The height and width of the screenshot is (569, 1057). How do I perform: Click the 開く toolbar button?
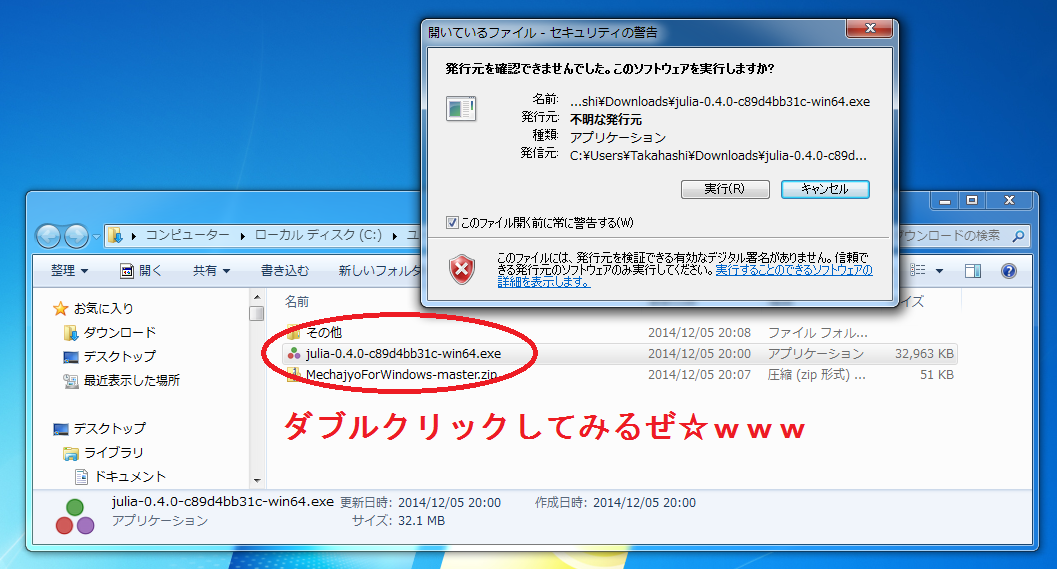click(141, 270)
